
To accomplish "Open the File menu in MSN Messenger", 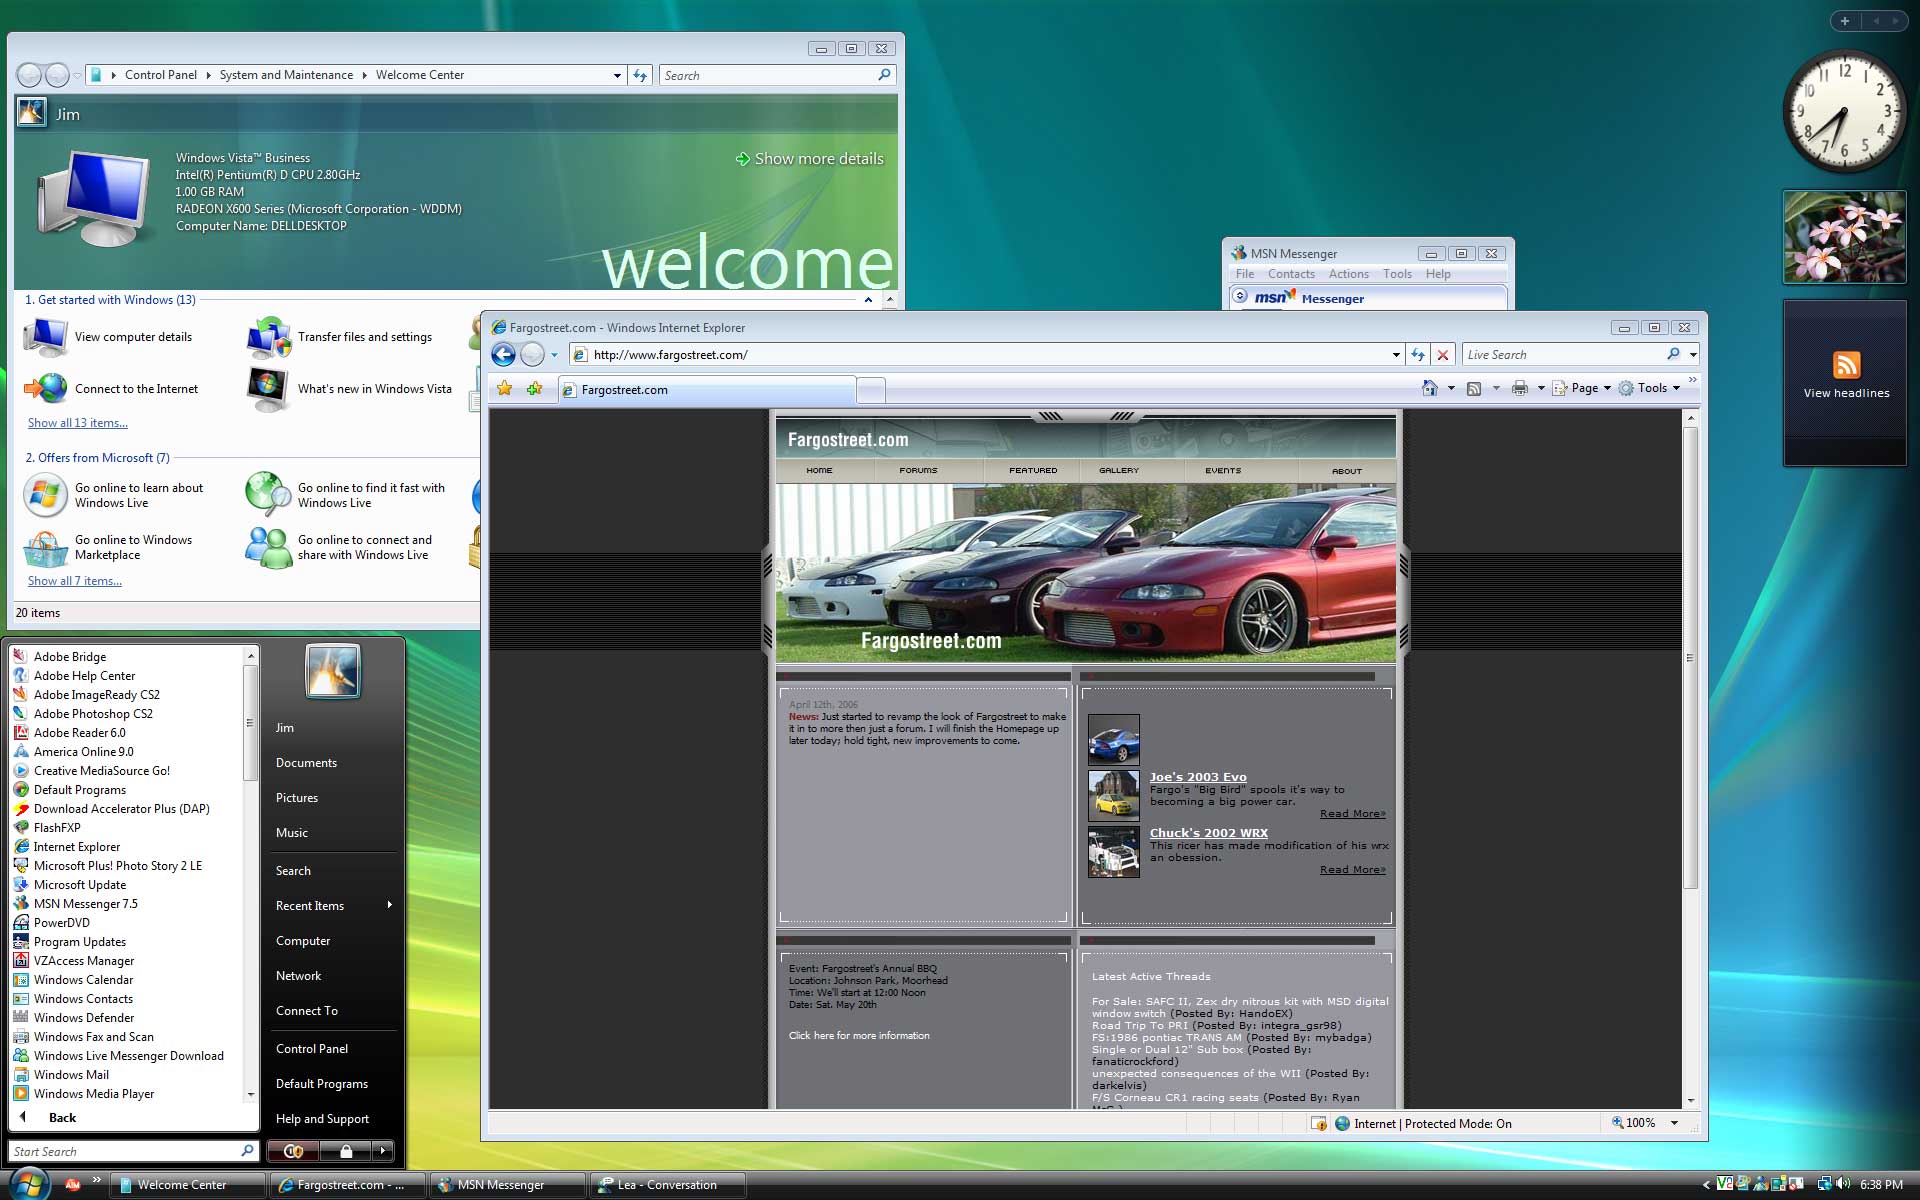I will pyautogui.click(x=1245, y=274).
